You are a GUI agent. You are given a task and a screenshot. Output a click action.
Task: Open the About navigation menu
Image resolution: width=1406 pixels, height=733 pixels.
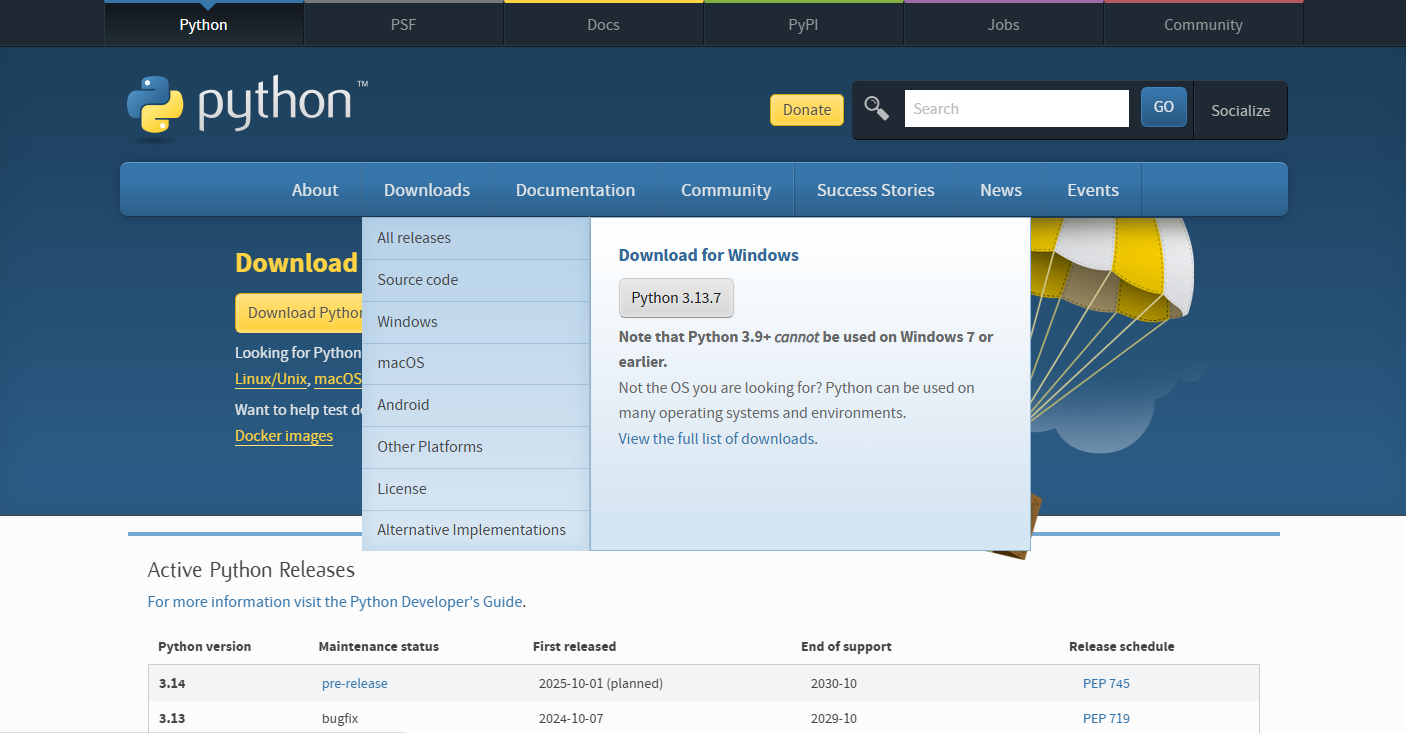pos(315,190)
